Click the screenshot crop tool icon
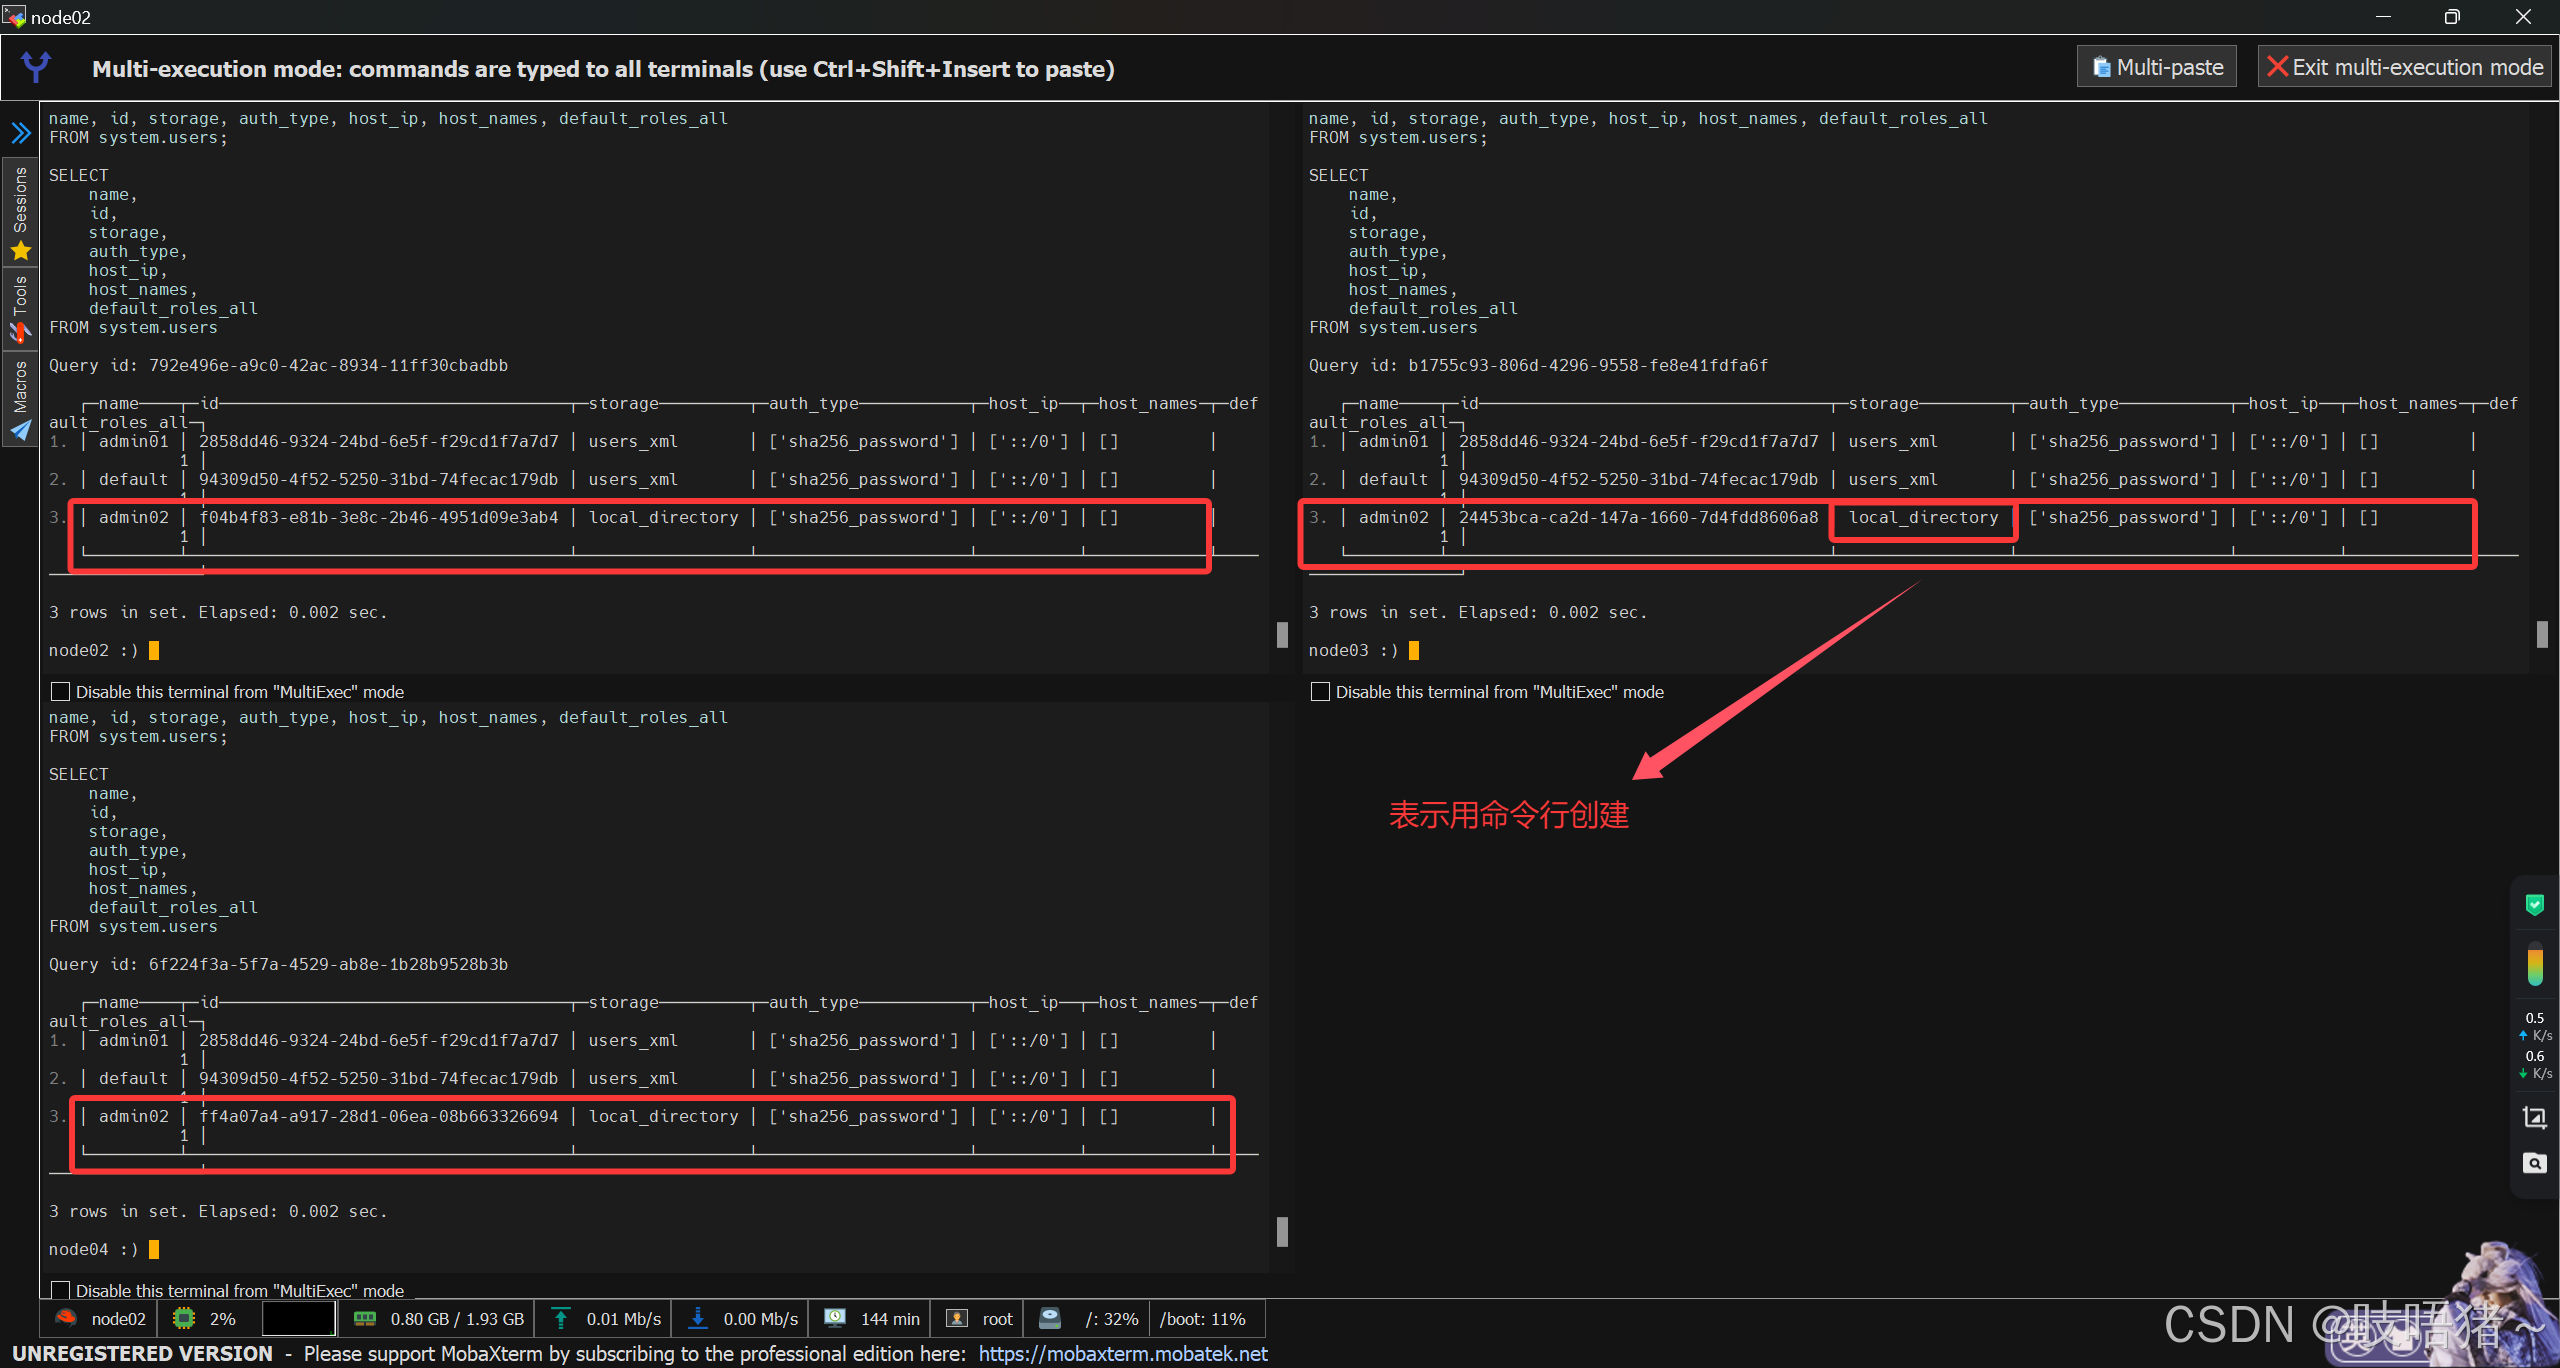The width and height of the screenshot is (2560, 1368). coord(2534,1117)
